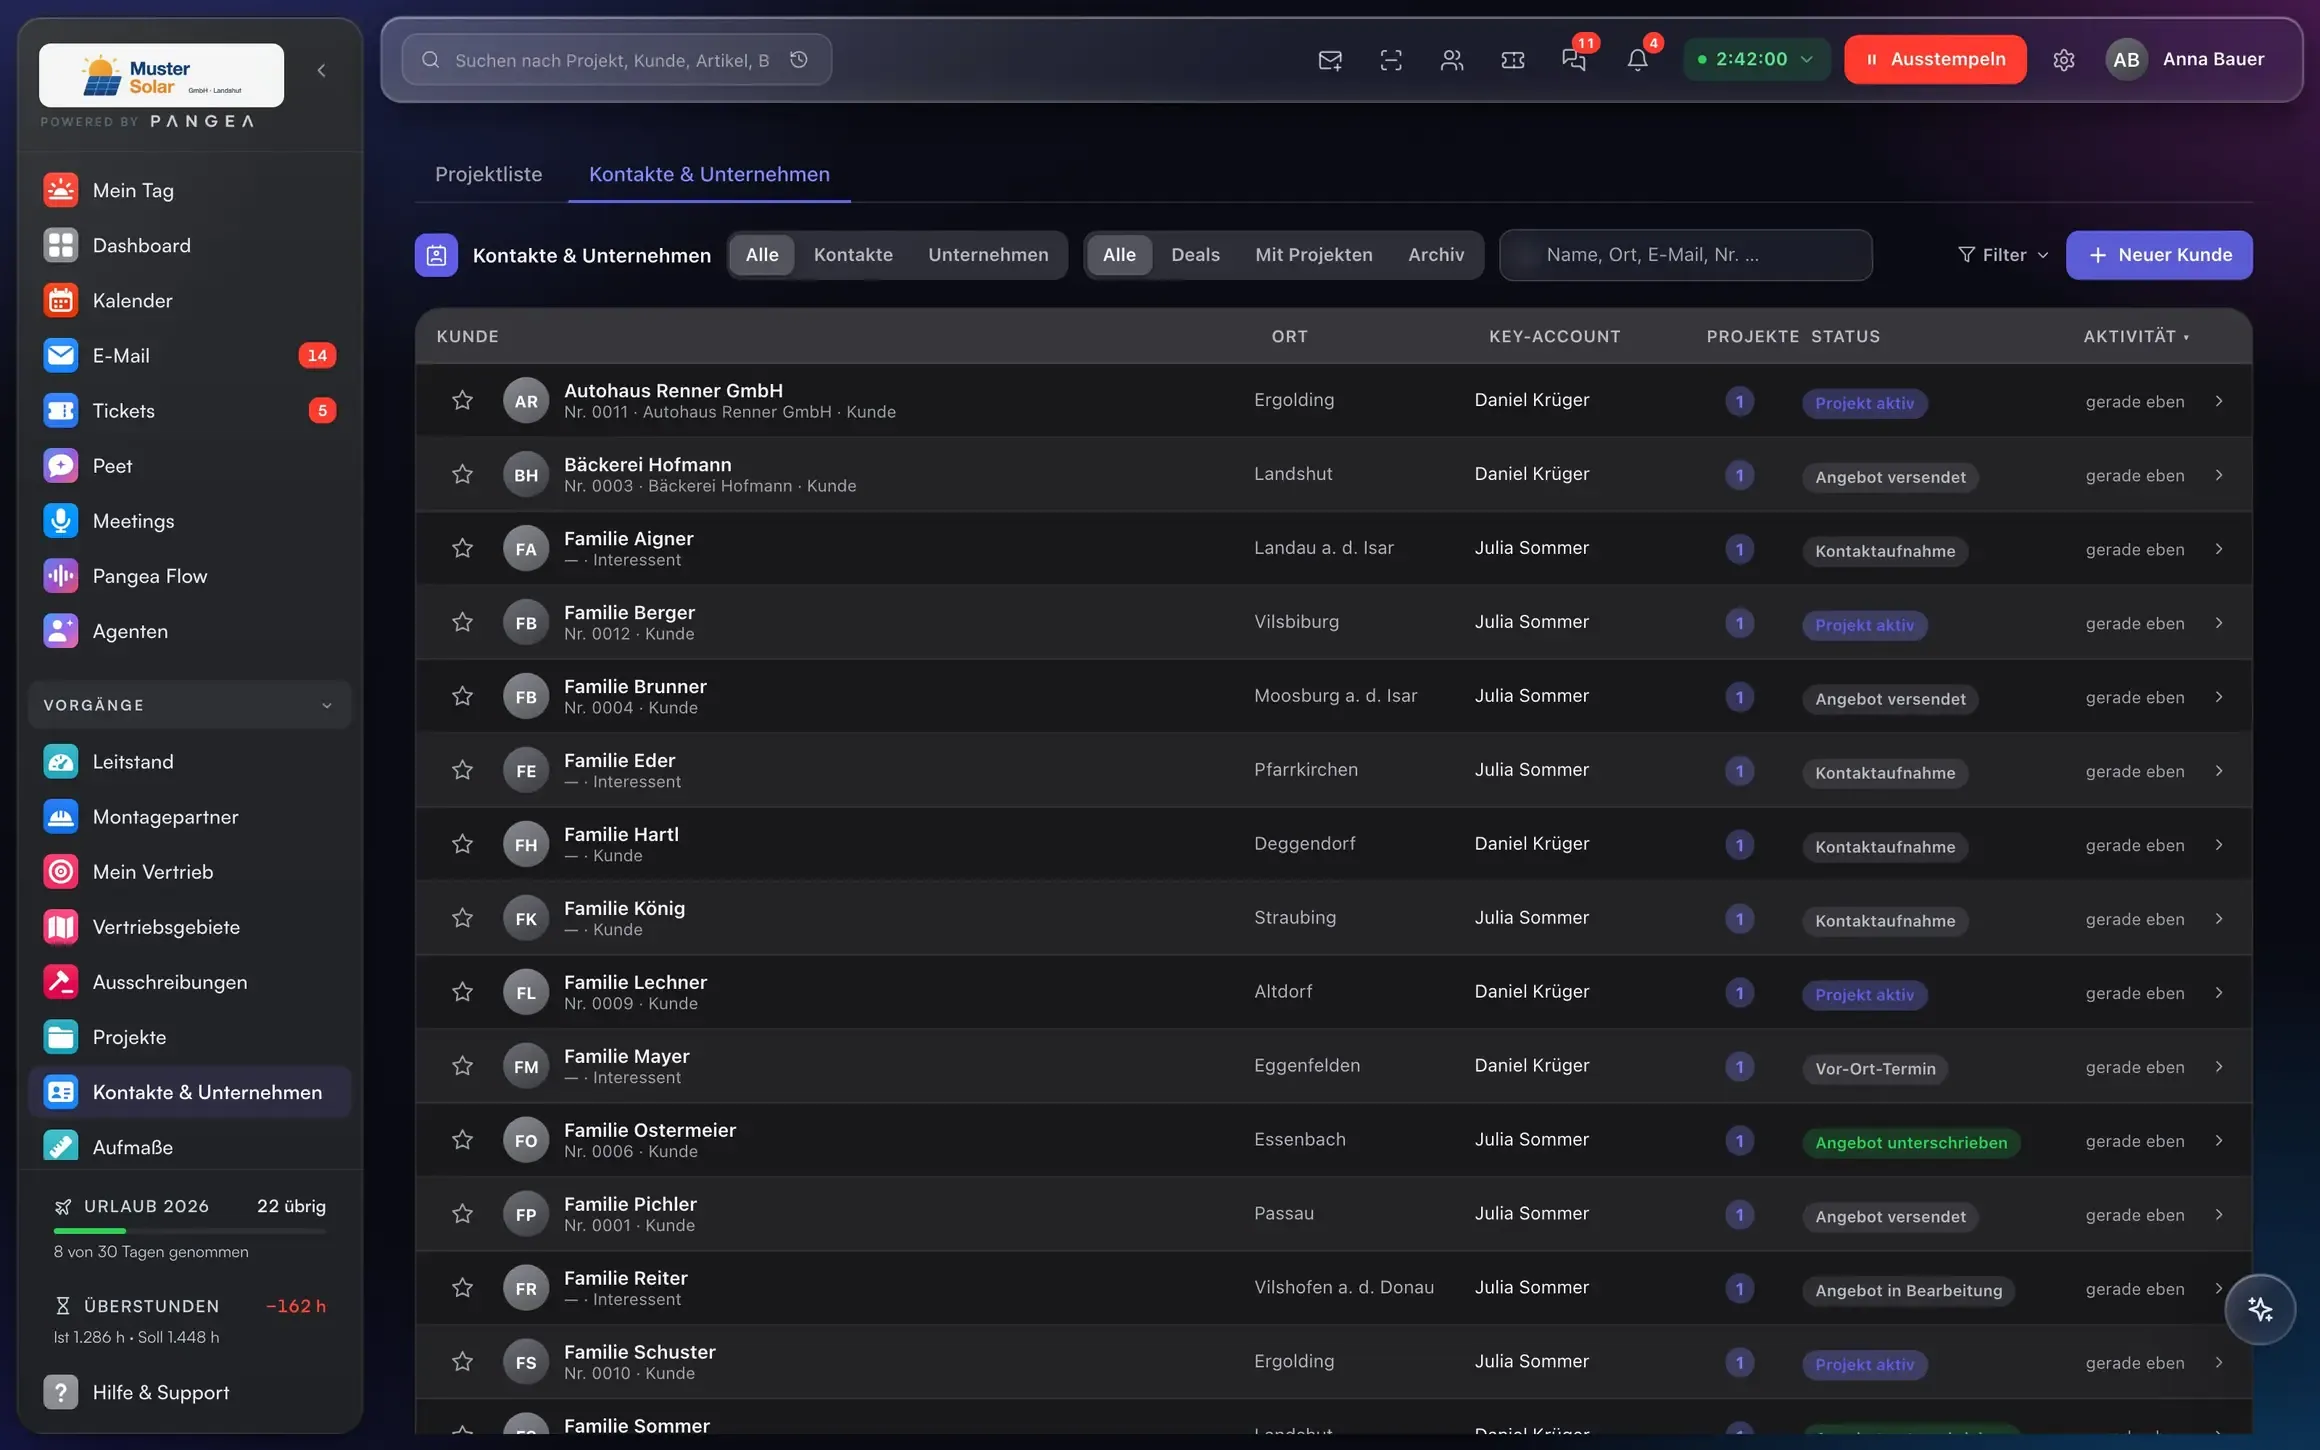Mark Familie Ostermeier as favorite
The width and height of the screenshot is (2320, 1450).
pos(462,1141)
